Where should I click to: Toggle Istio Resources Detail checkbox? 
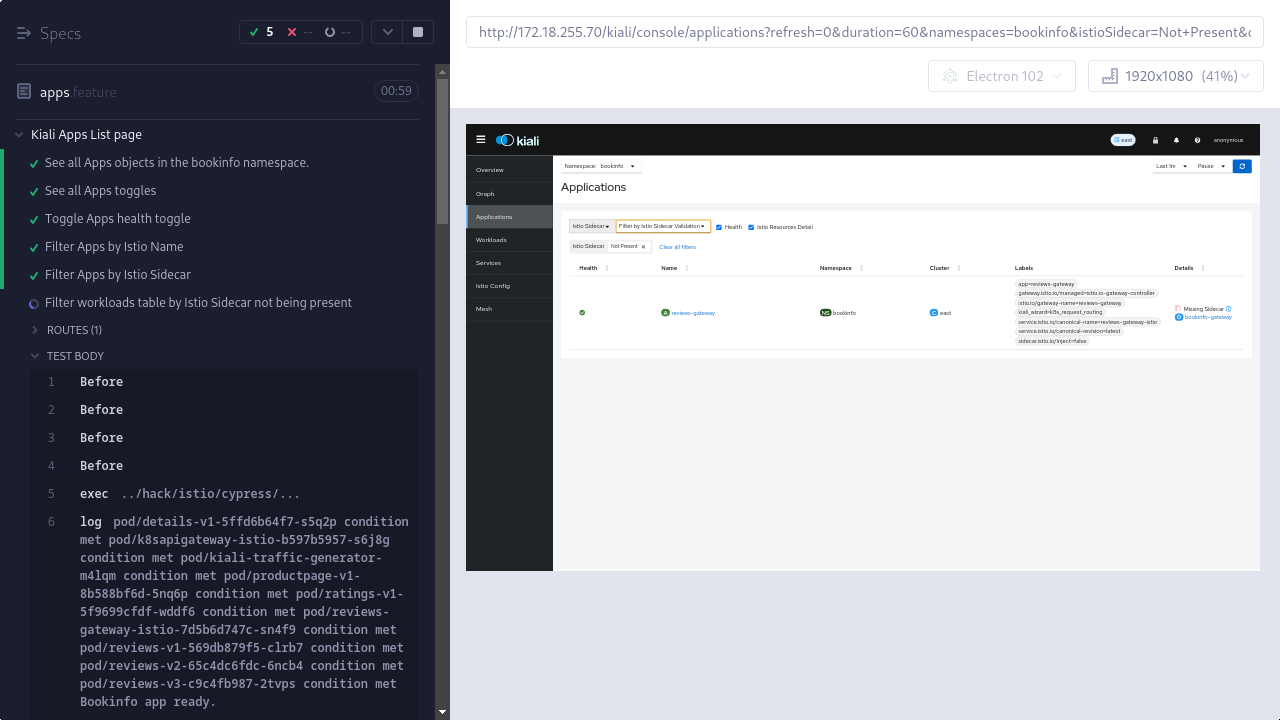point(751,227)
